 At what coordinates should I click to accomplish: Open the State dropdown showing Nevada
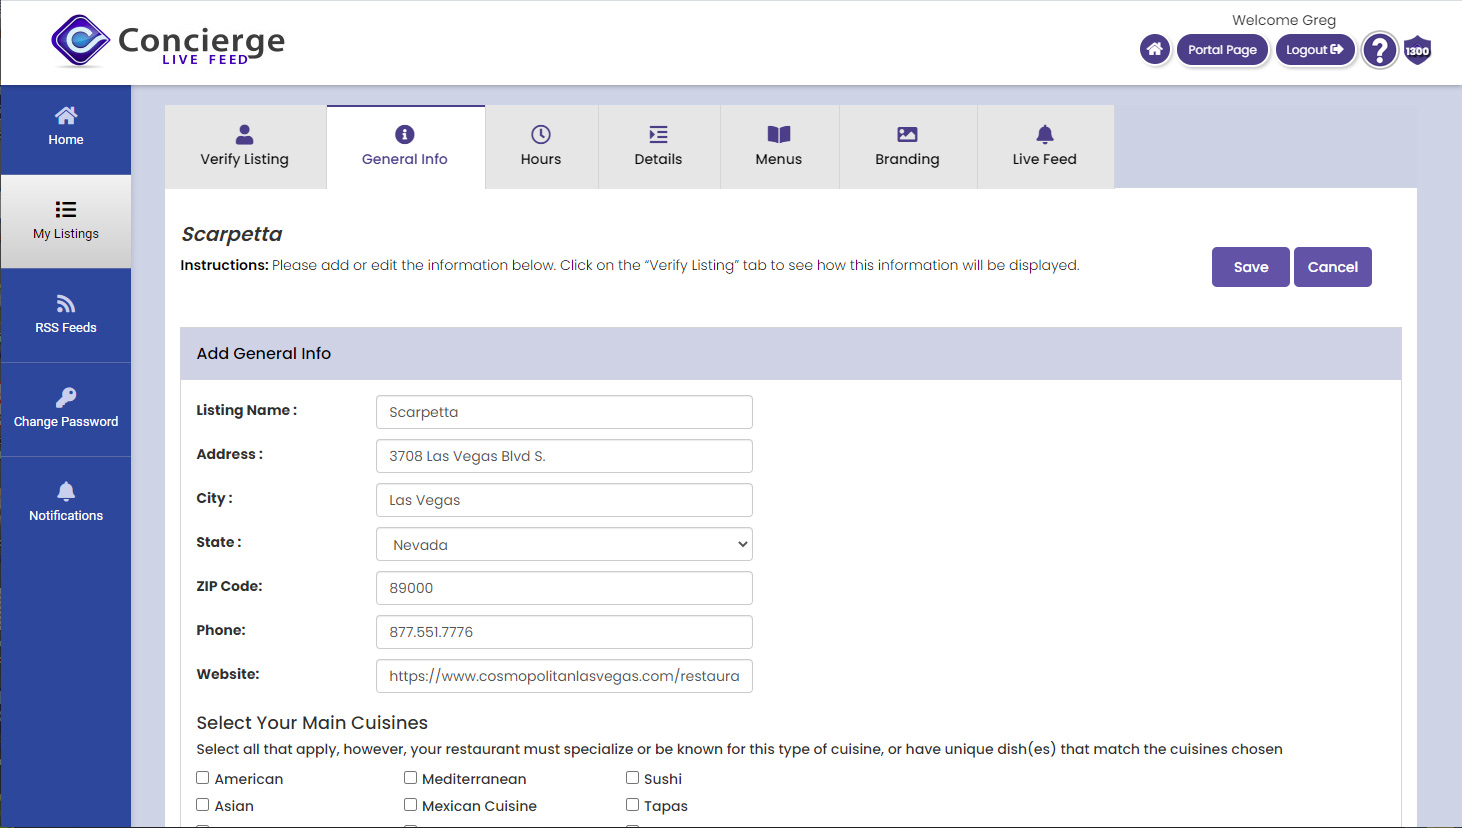point(564,544)
